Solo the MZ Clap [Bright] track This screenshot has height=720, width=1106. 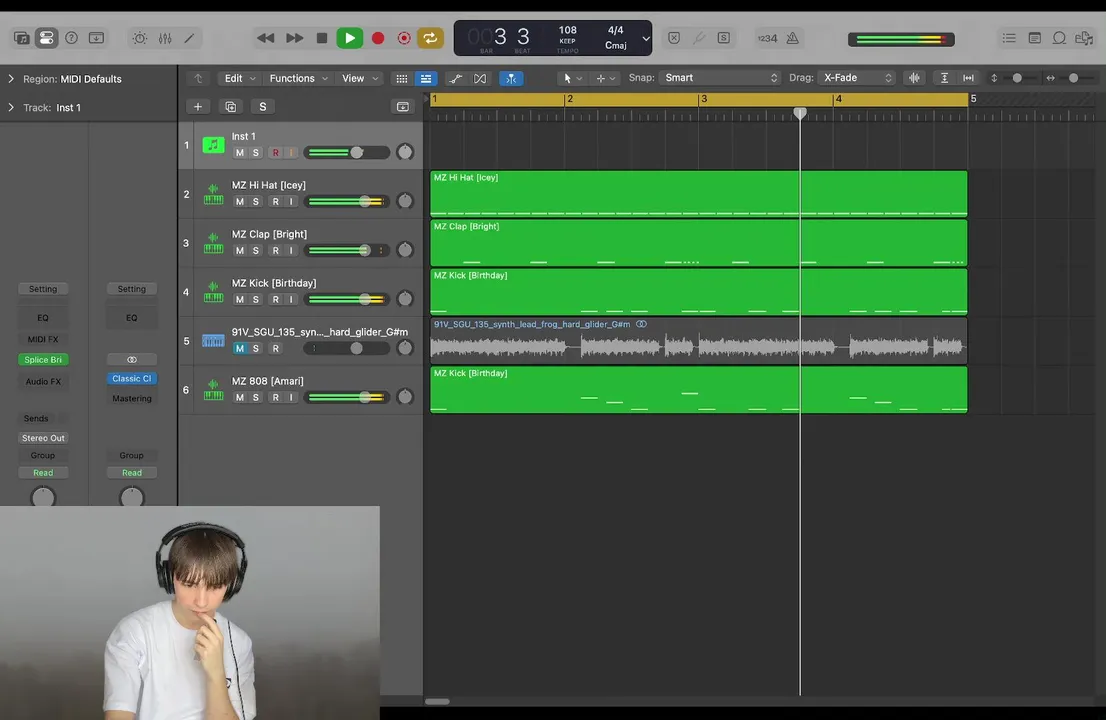pos(256,250)
